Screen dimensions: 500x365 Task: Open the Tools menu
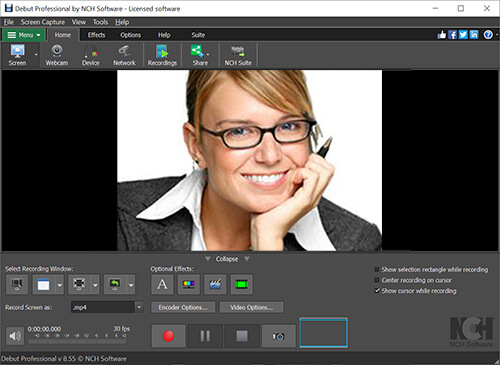pos(100,22)
